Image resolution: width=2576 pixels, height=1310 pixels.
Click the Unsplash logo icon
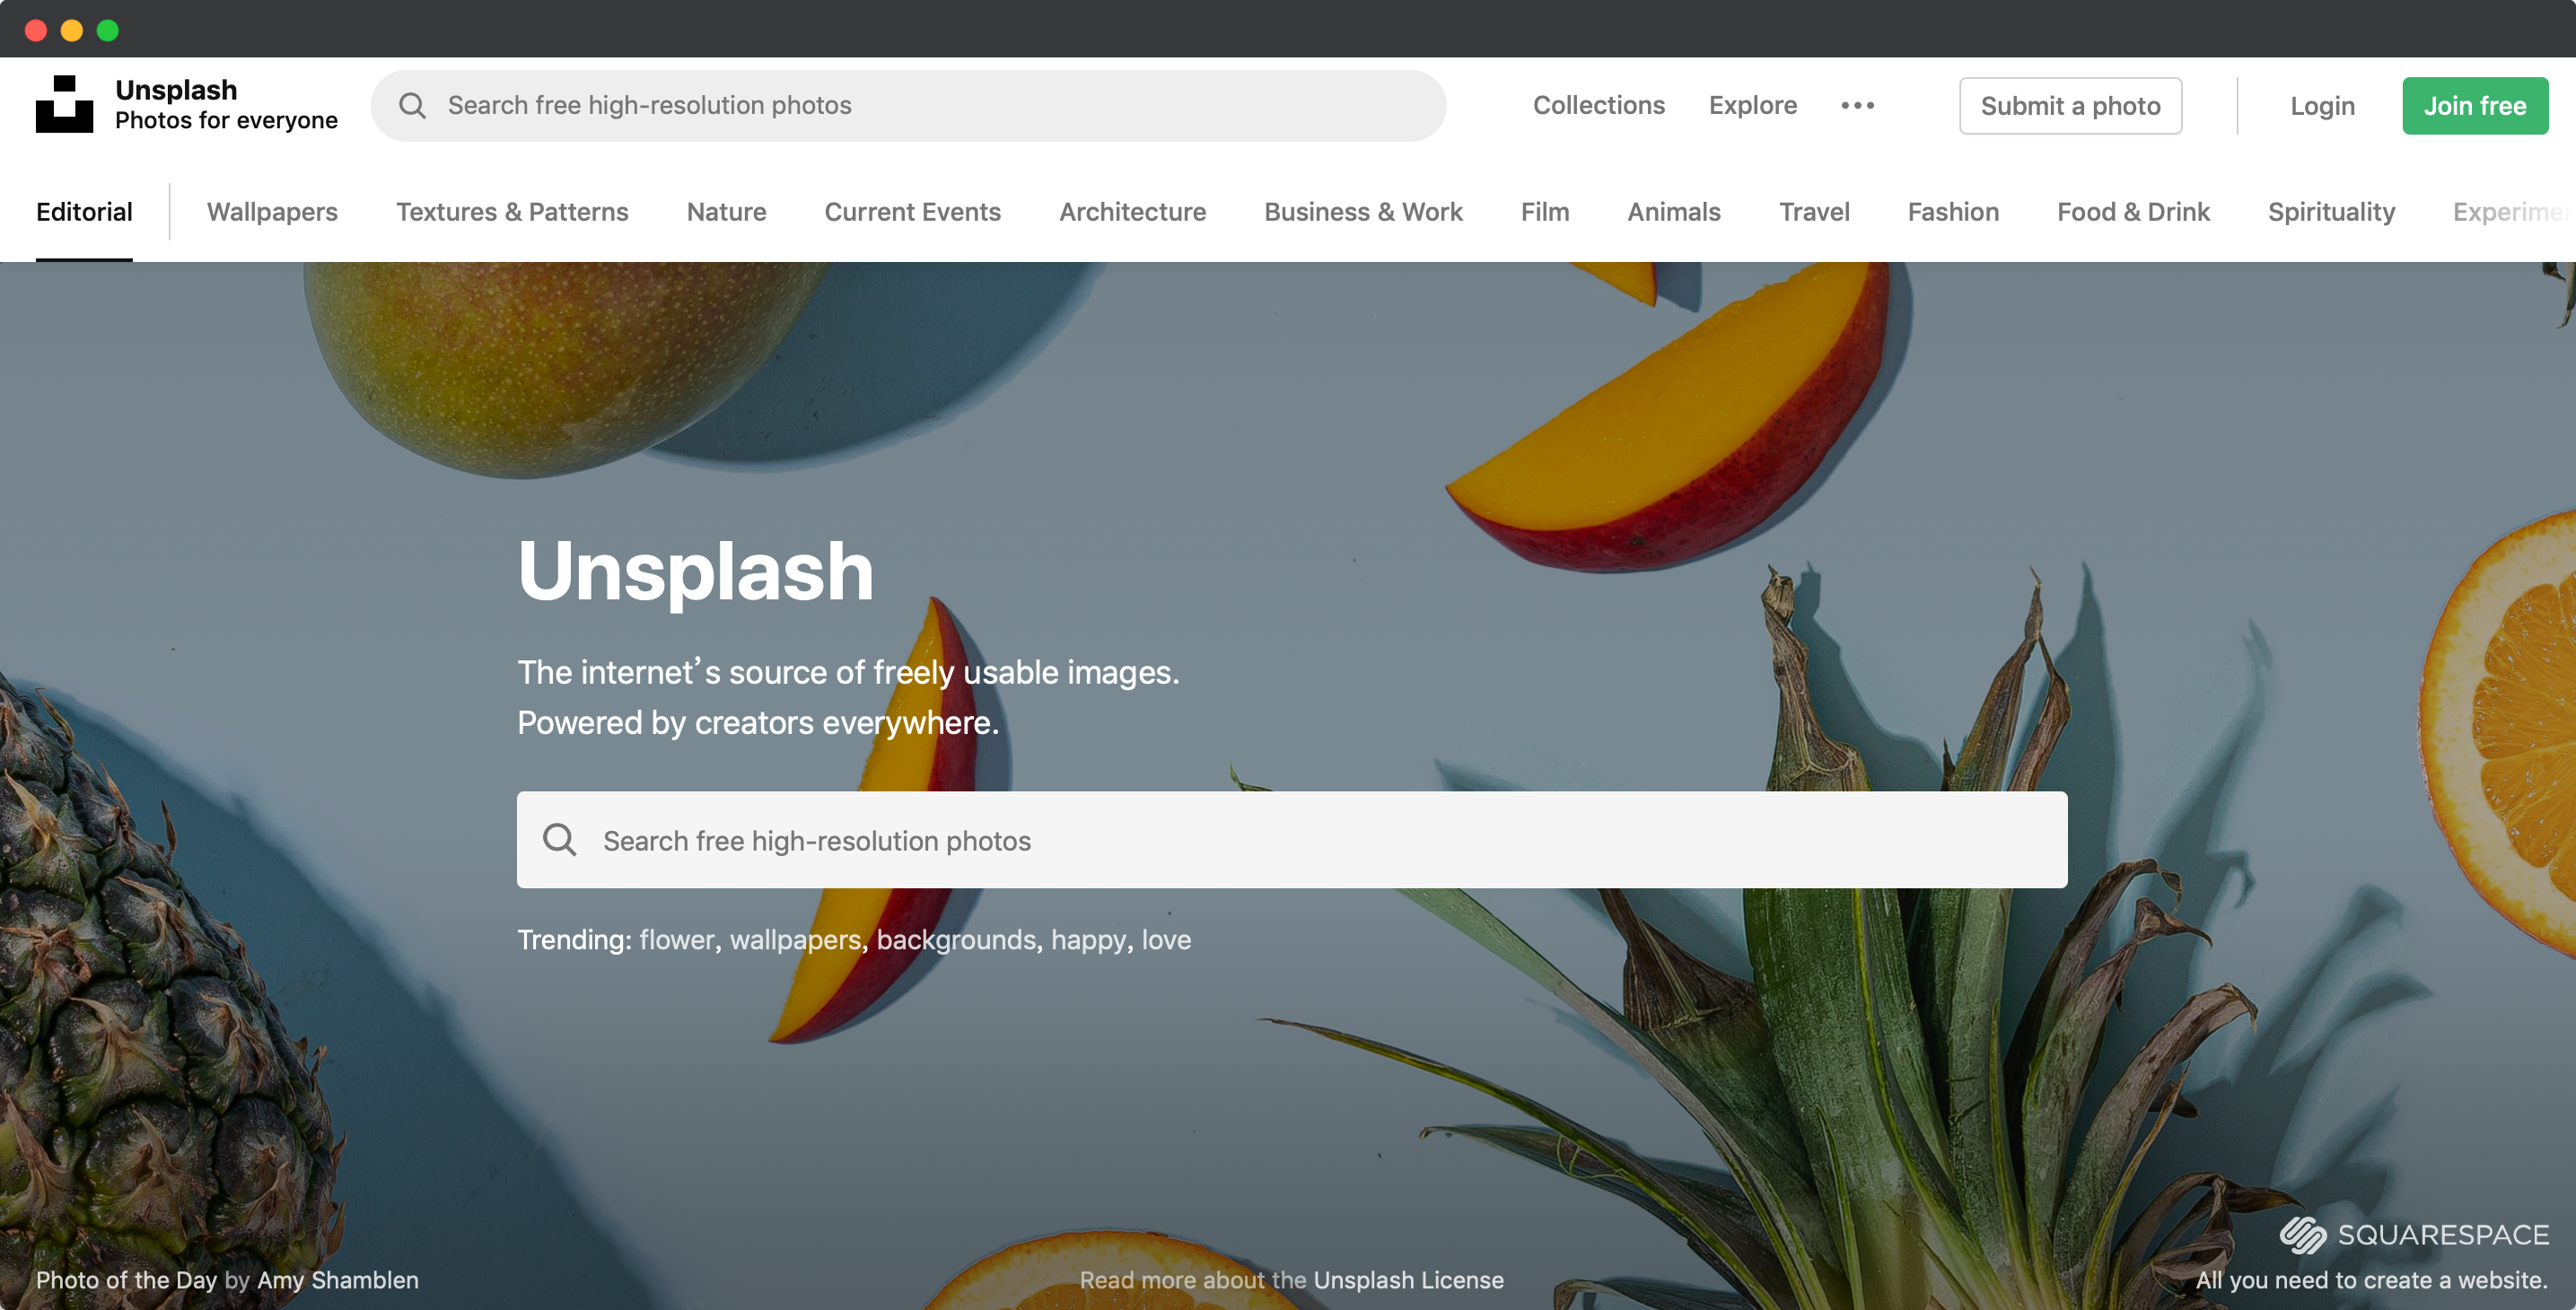tap(64, 104)
